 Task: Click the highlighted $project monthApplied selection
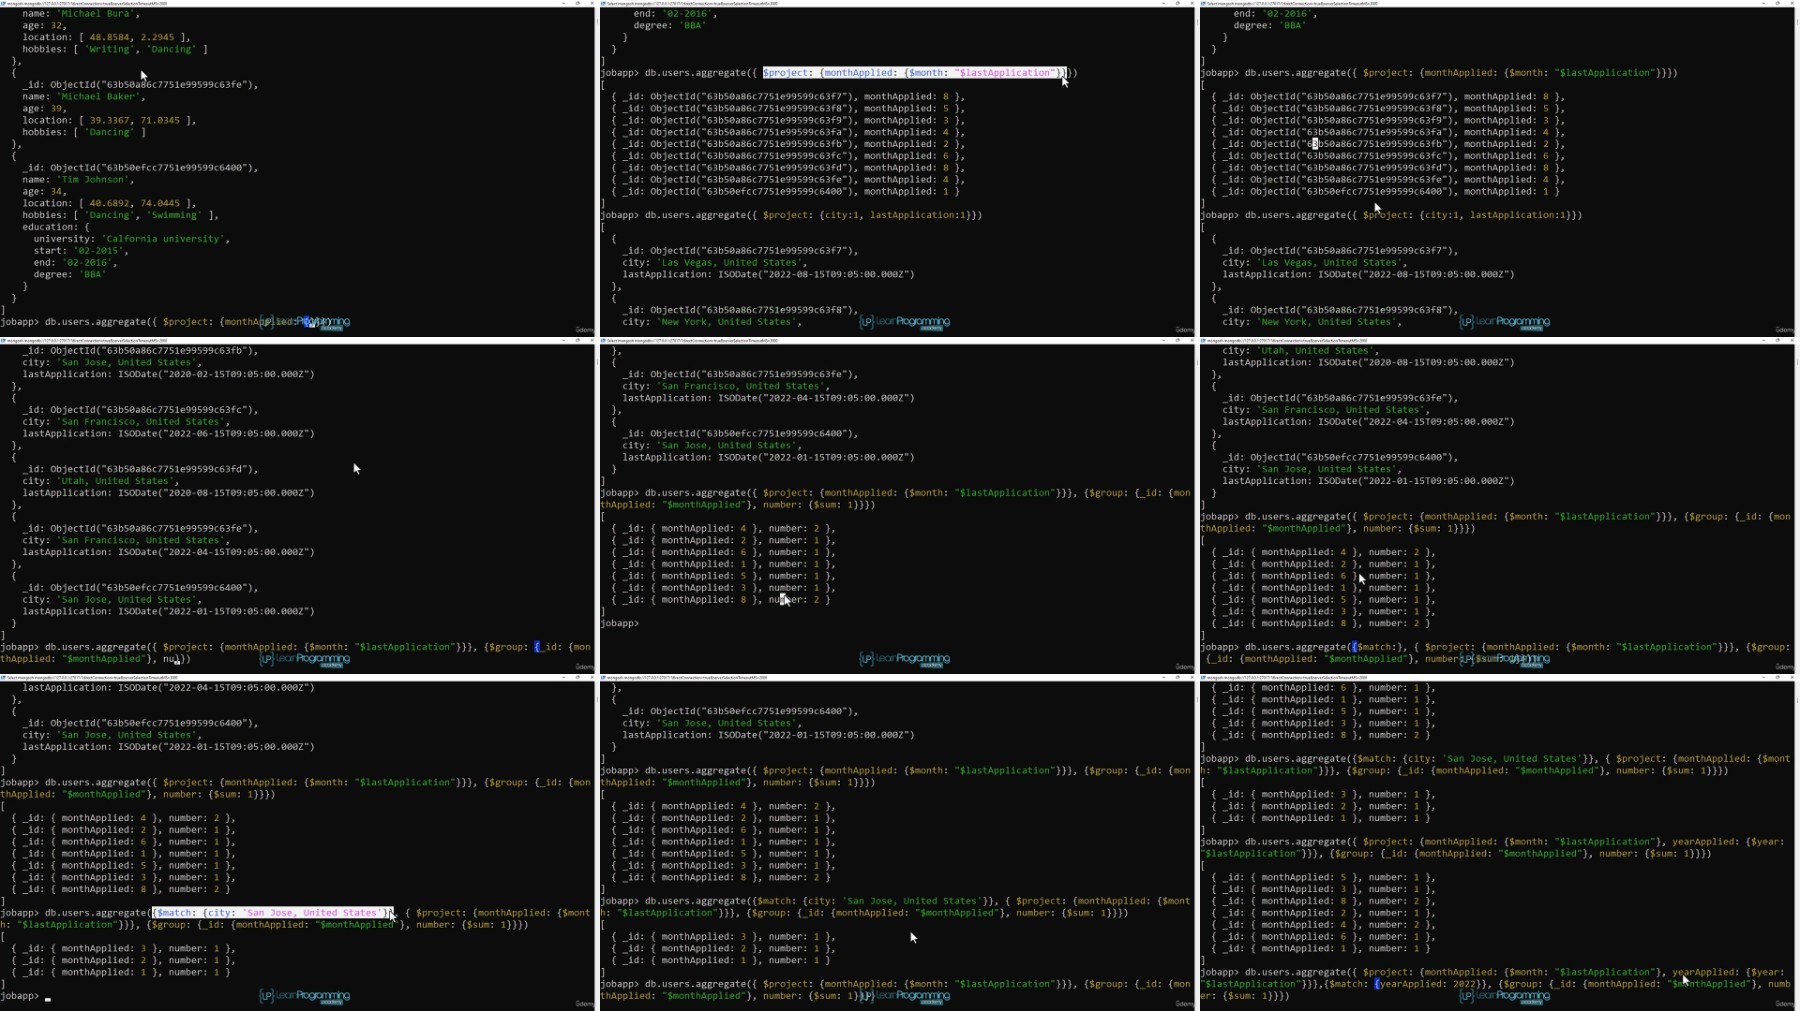[x=914, y=72]
